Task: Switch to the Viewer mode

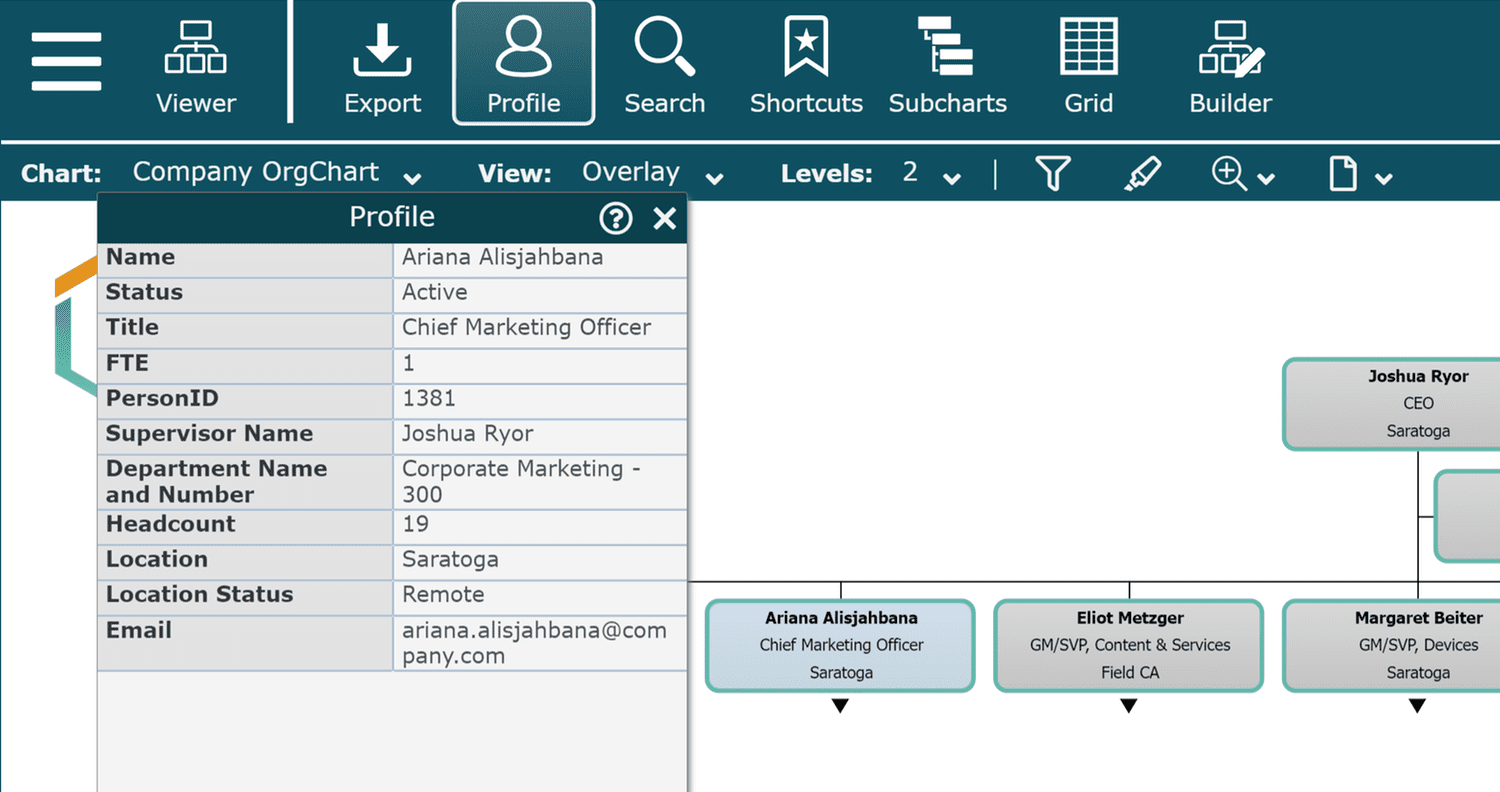Action: (195, 65)
